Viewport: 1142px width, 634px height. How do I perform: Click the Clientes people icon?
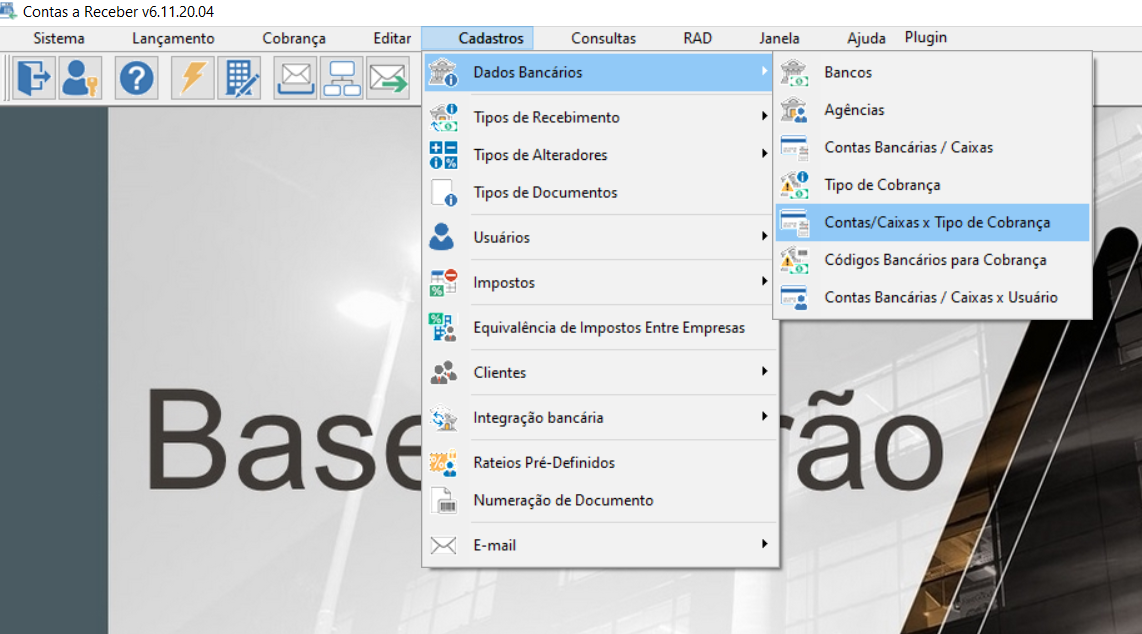(443, 373)
